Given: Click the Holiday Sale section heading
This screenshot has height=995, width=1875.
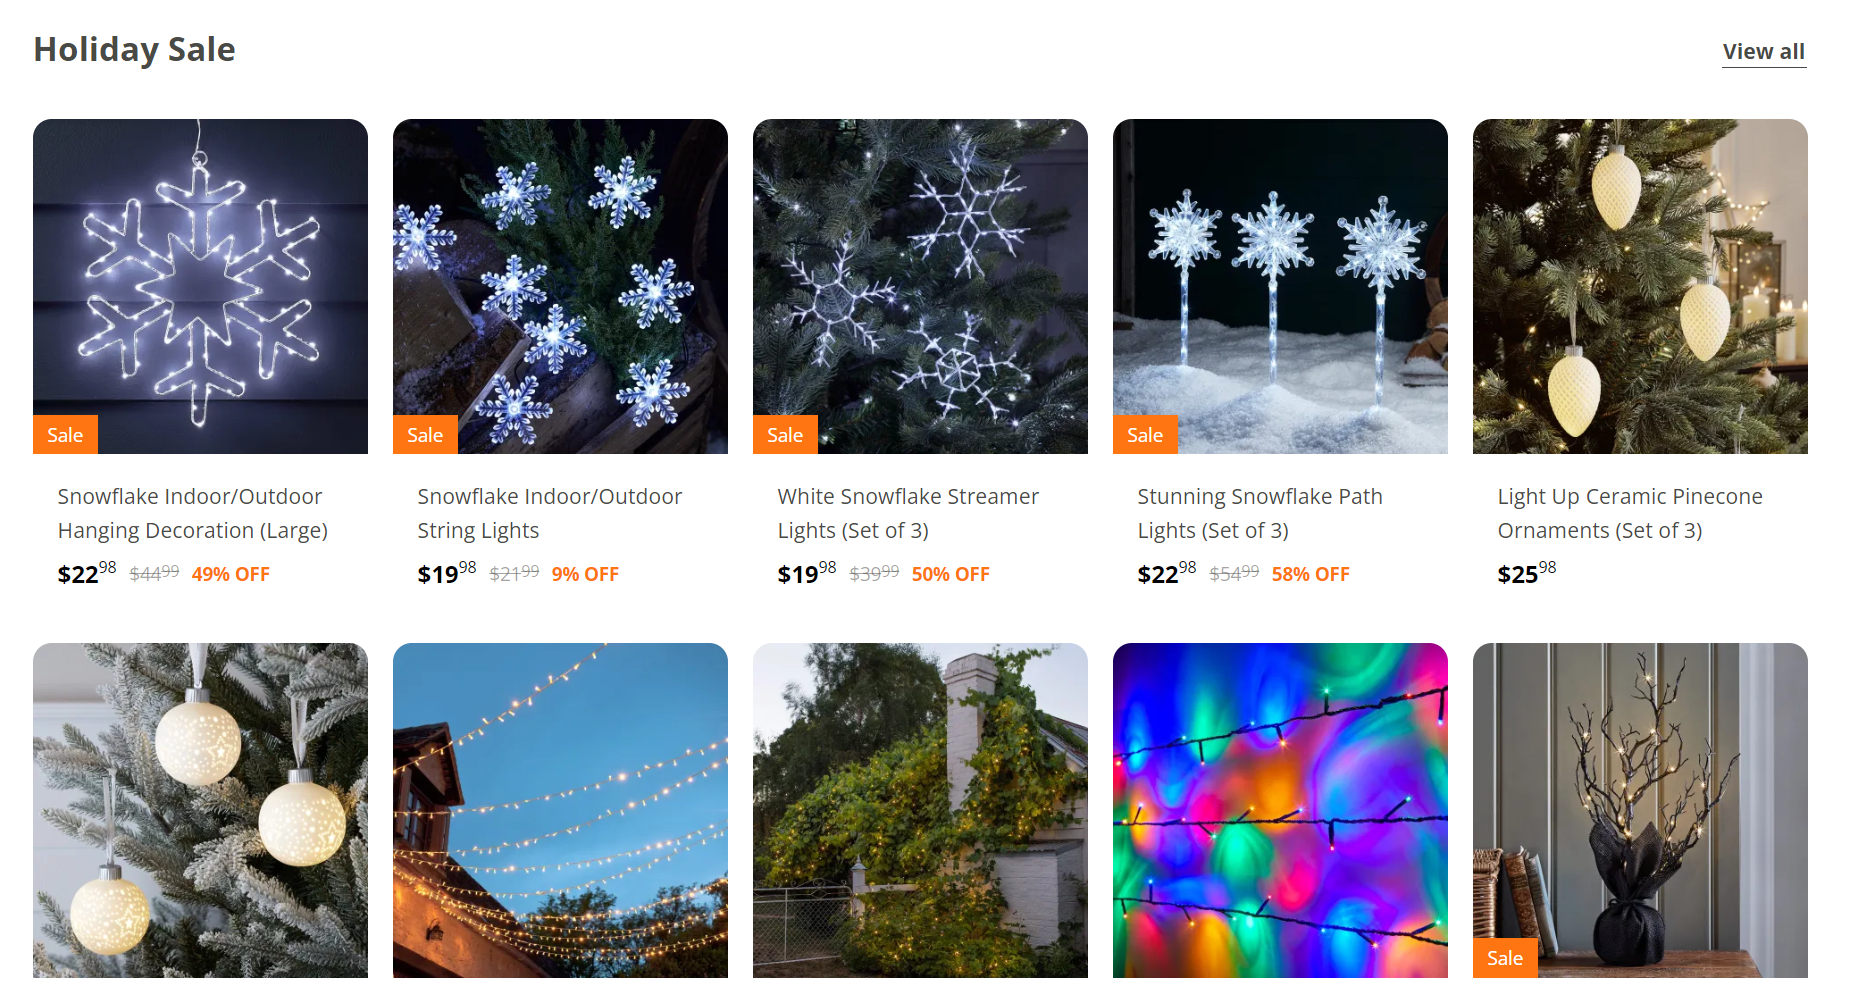Looking at the screenshot, I should pos(134,49).
